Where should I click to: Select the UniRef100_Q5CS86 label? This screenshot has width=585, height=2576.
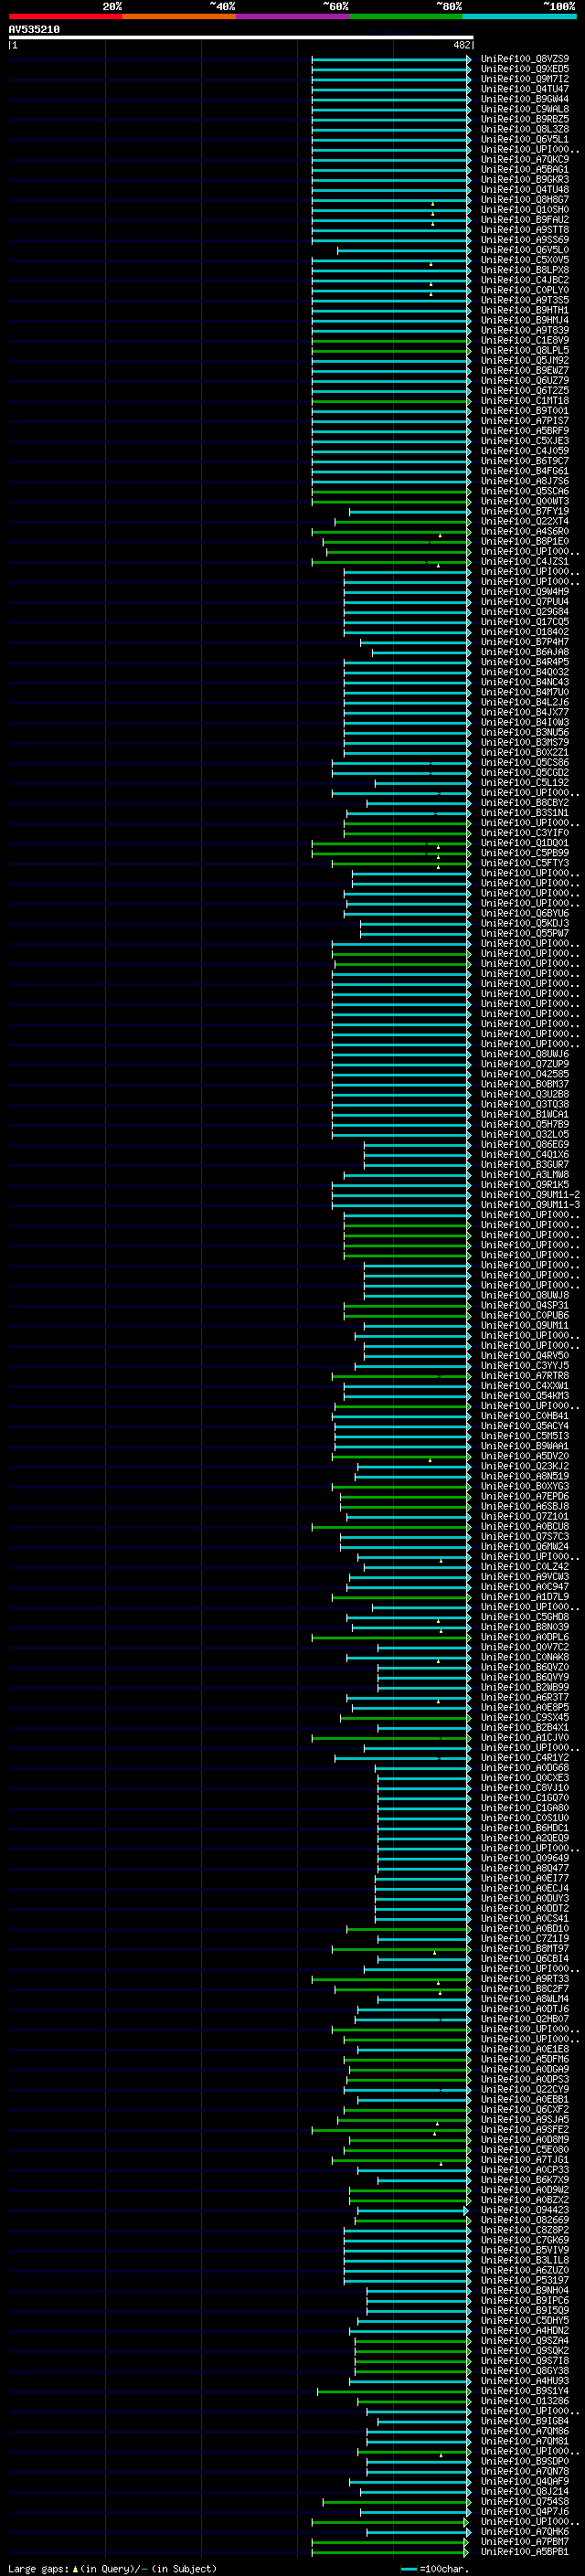[x=525, y=763]
